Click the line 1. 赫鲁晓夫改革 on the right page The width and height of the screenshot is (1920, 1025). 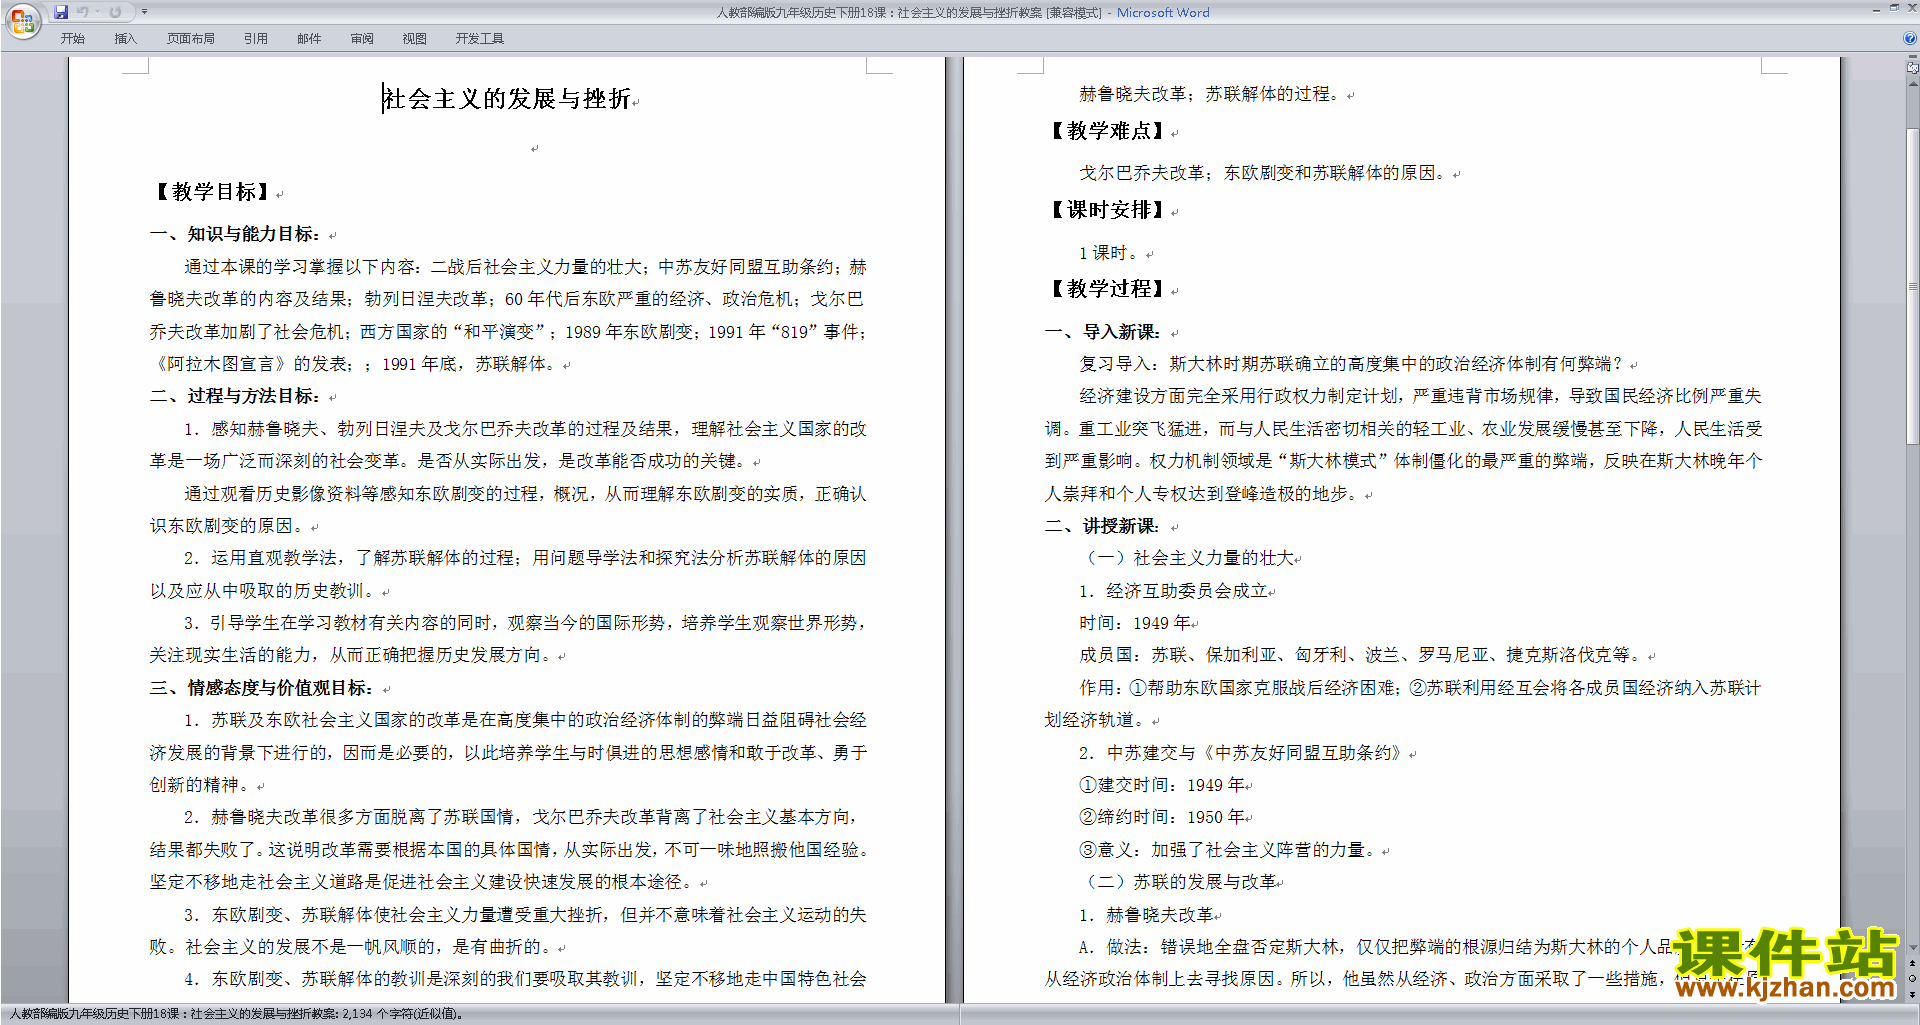[1146, 915]
